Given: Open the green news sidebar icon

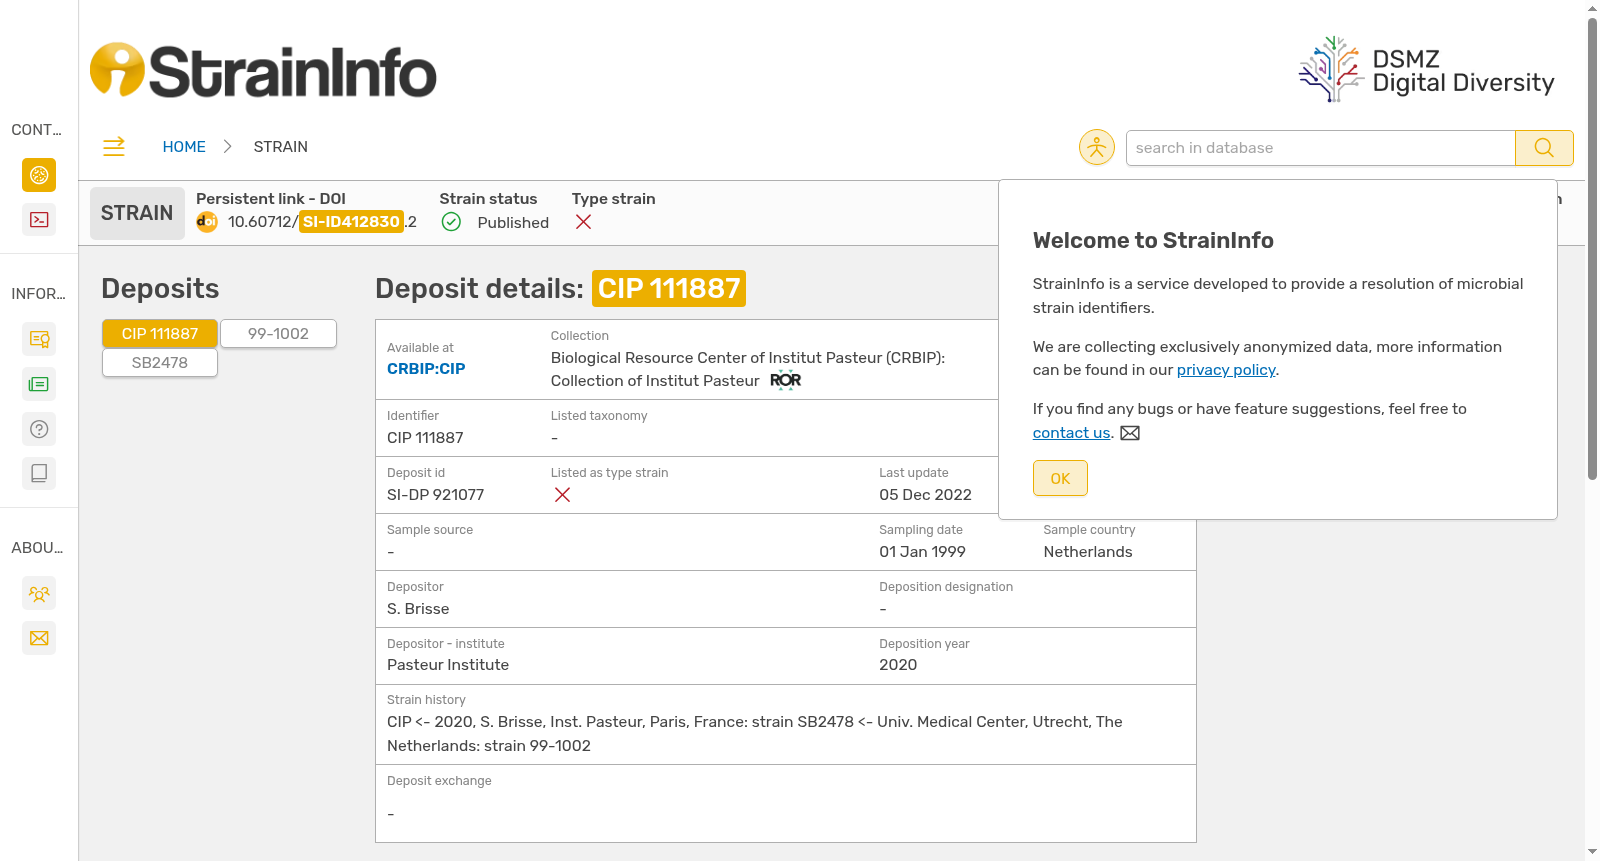Looking at the screenshot, I should 39,384.
